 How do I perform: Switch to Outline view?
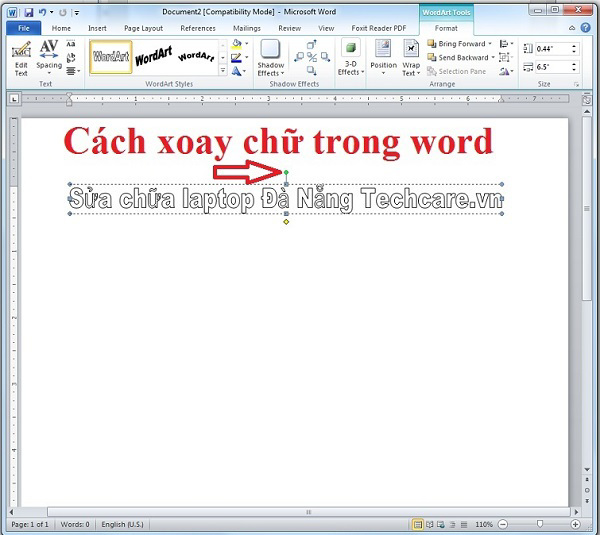pyautogui.click(x=452, y=524)
